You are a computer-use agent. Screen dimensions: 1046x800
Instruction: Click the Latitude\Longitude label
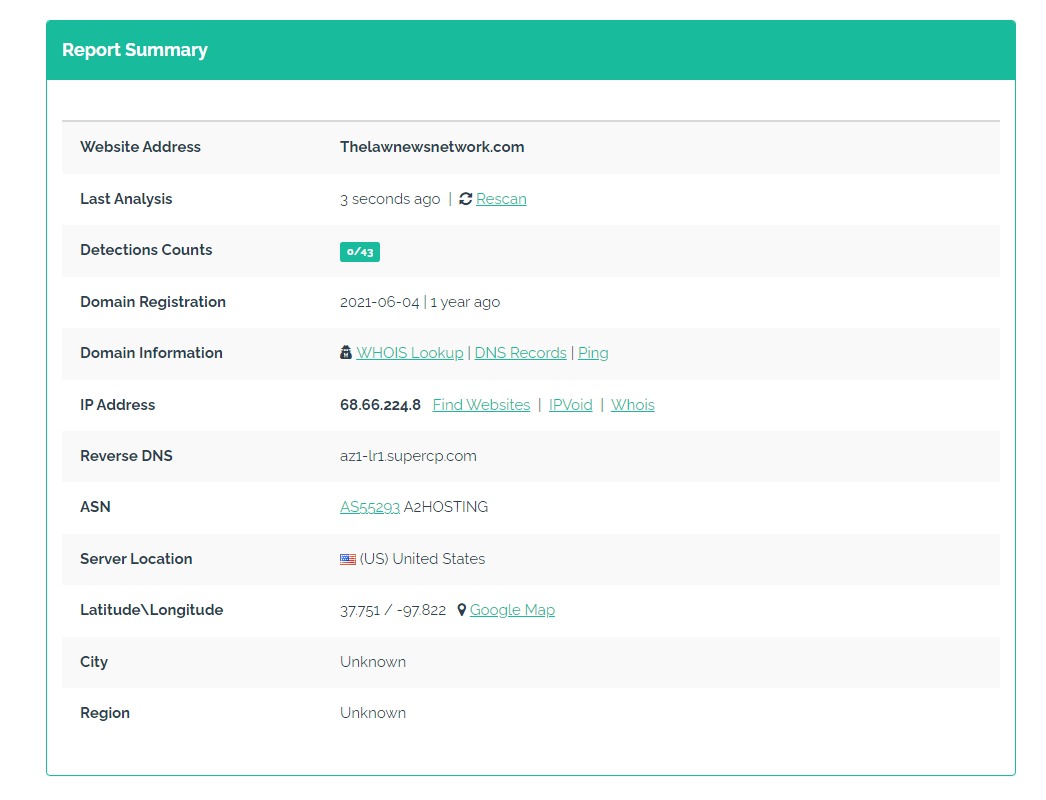(151, 610)
